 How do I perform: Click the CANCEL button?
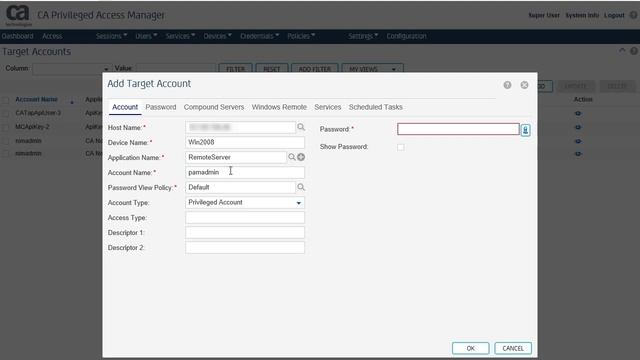coord(513,348)
